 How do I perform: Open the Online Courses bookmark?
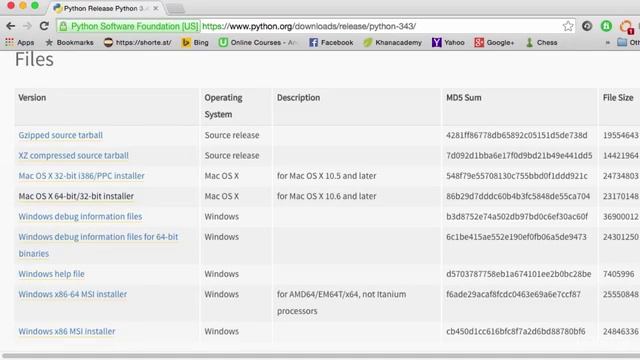258,42
